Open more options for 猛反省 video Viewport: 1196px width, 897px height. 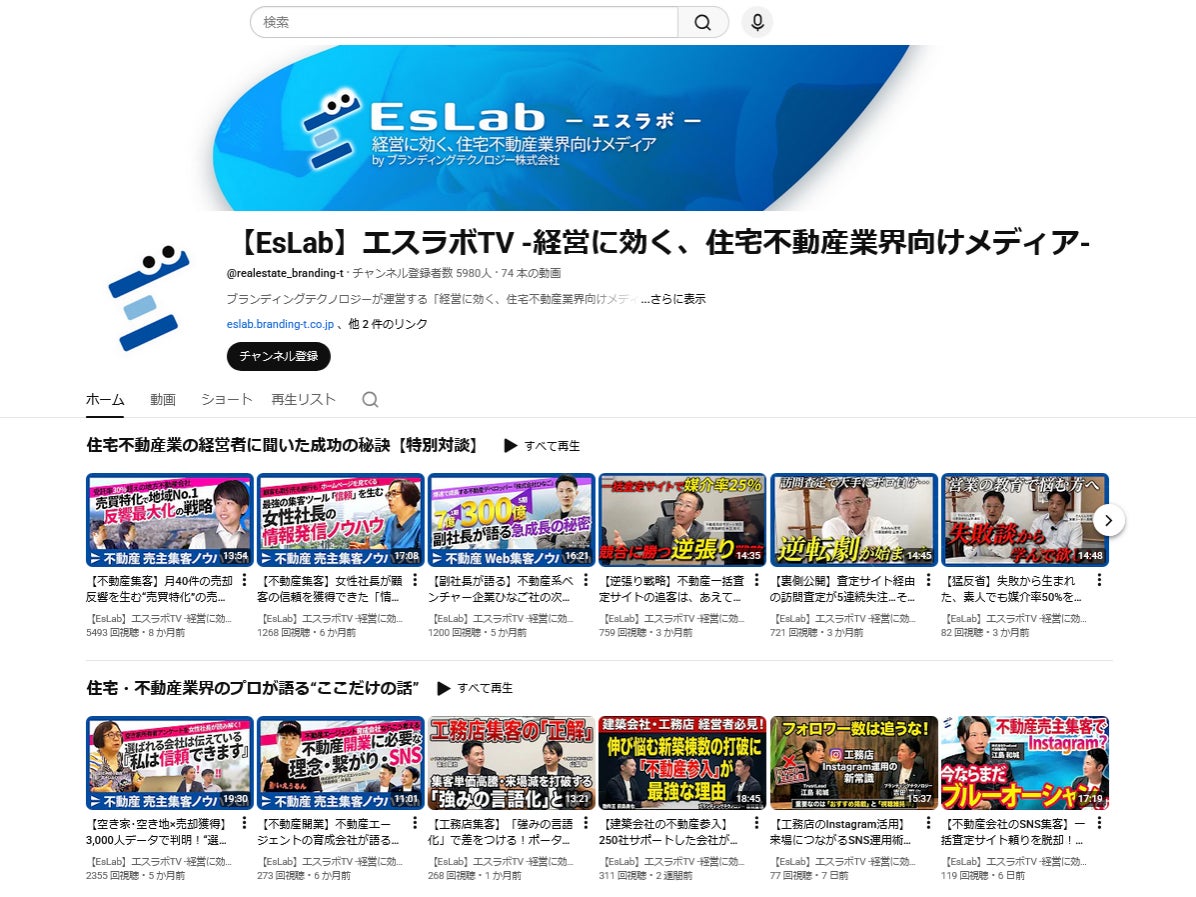tap(1099, 580)
